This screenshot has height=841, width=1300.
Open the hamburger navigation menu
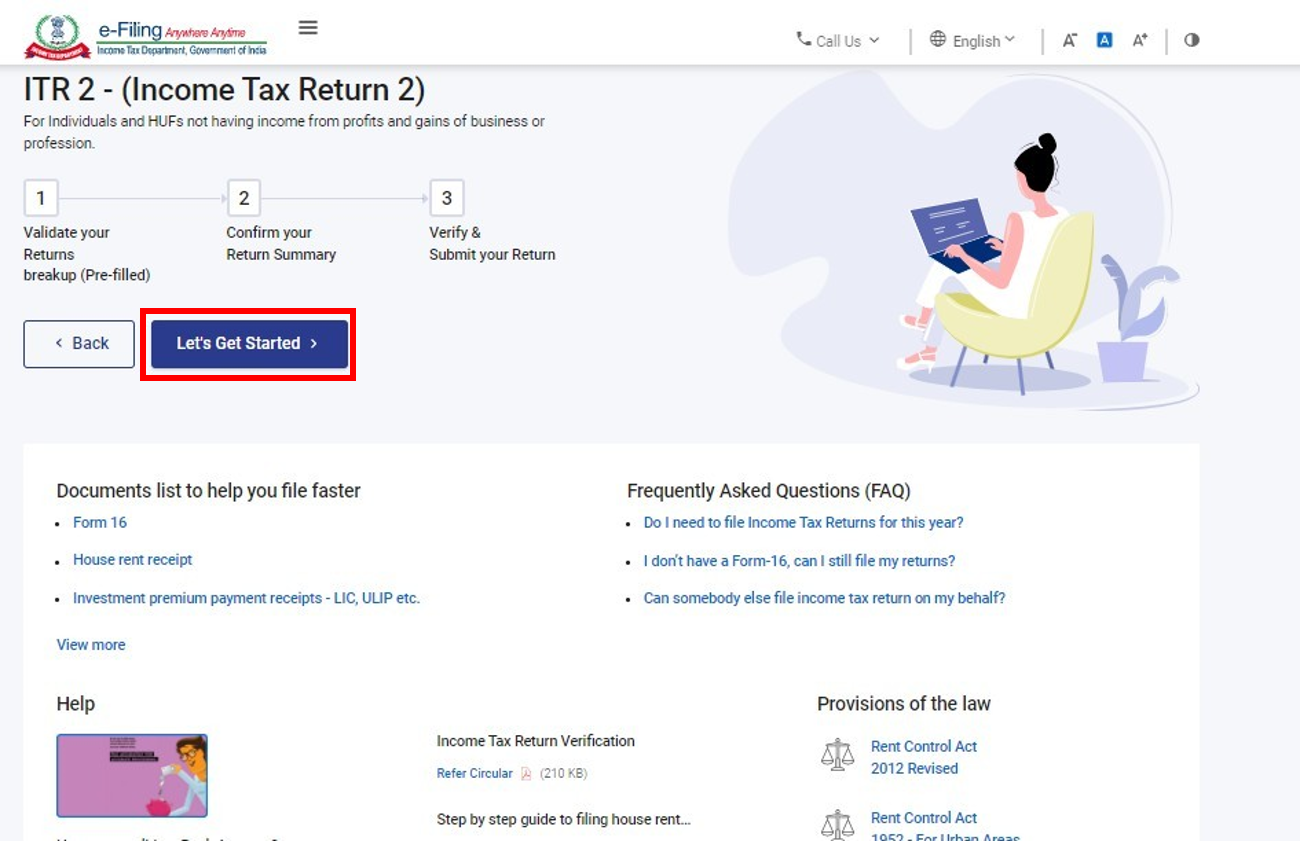[308, 28]
